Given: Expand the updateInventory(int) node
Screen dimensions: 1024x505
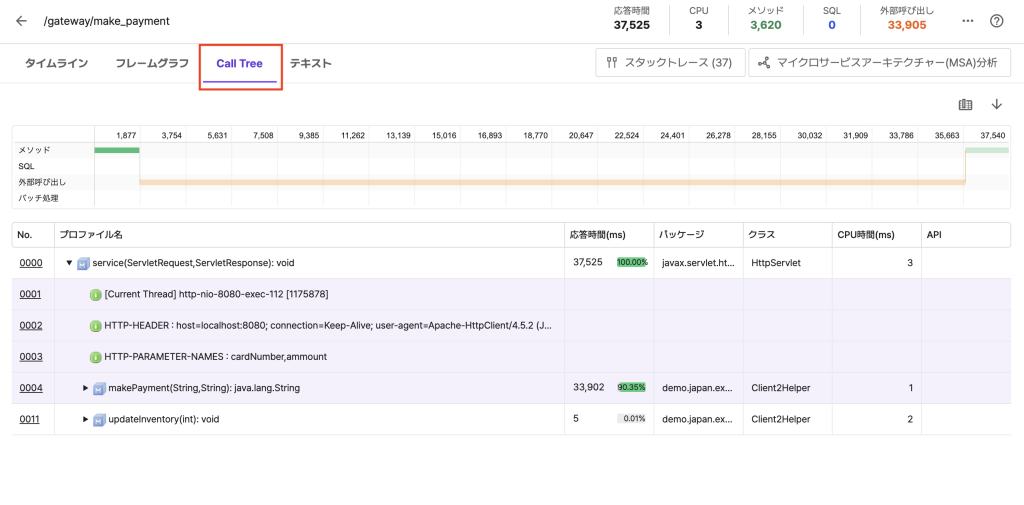Looking at the screenshot, I should tap(85, 419).
